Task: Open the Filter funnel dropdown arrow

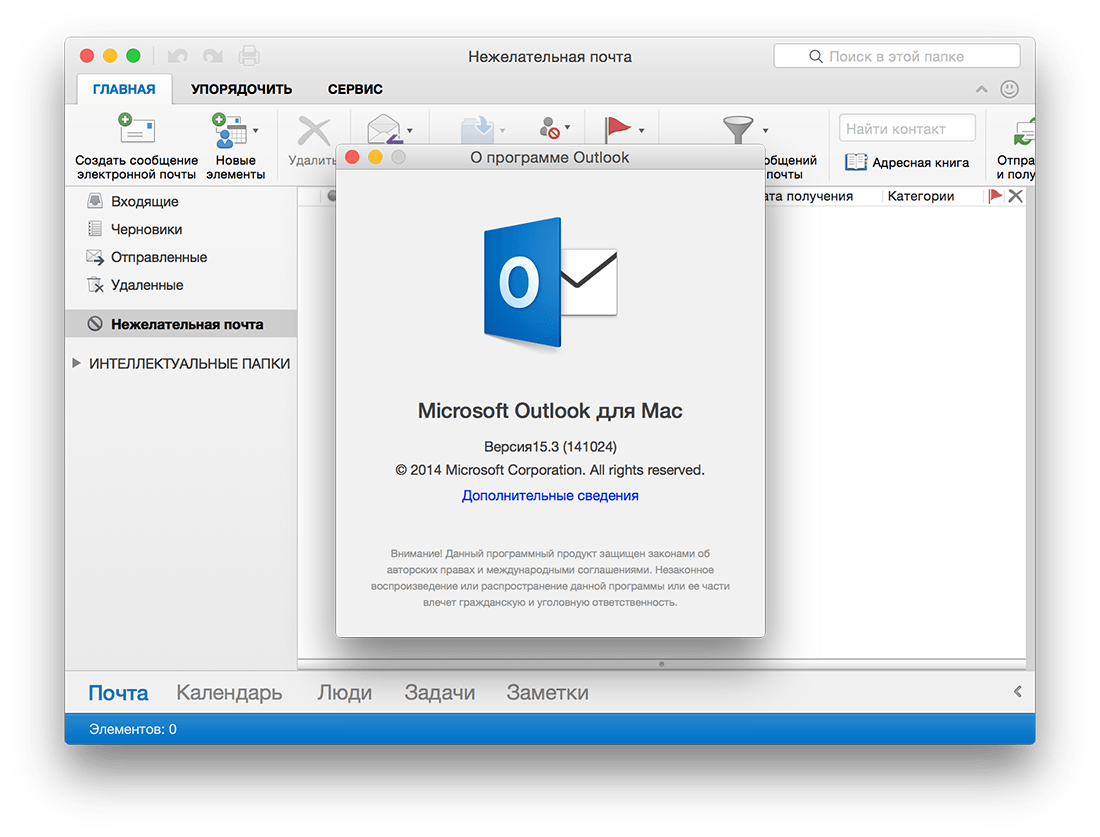Action: pos(765,130)
